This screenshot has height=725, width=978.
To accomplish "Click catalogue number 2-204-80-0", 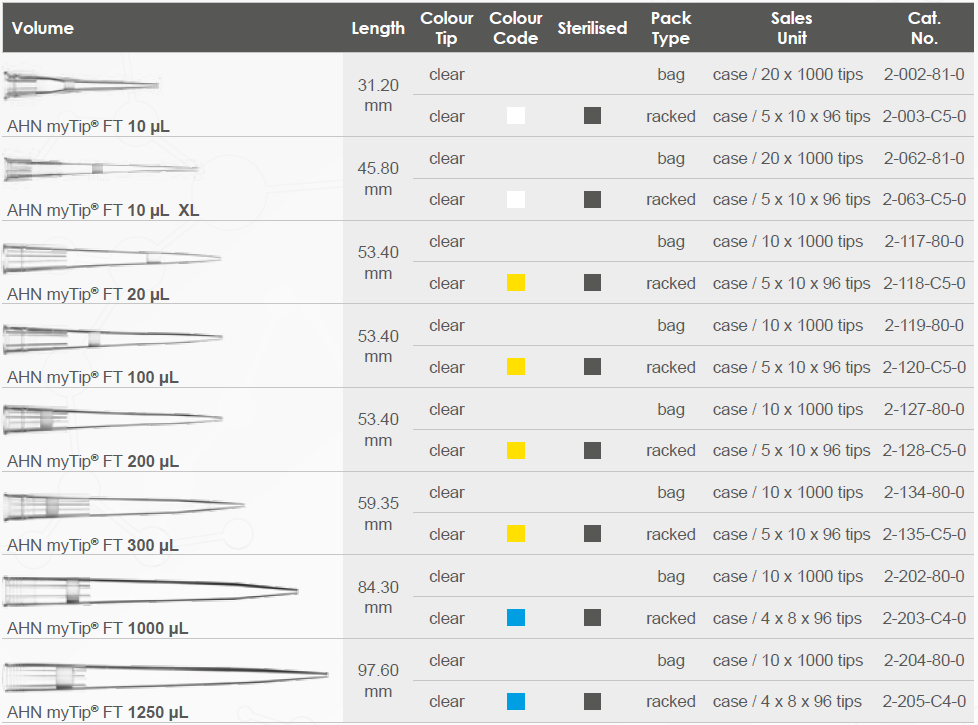I will [x=924, y=660].
